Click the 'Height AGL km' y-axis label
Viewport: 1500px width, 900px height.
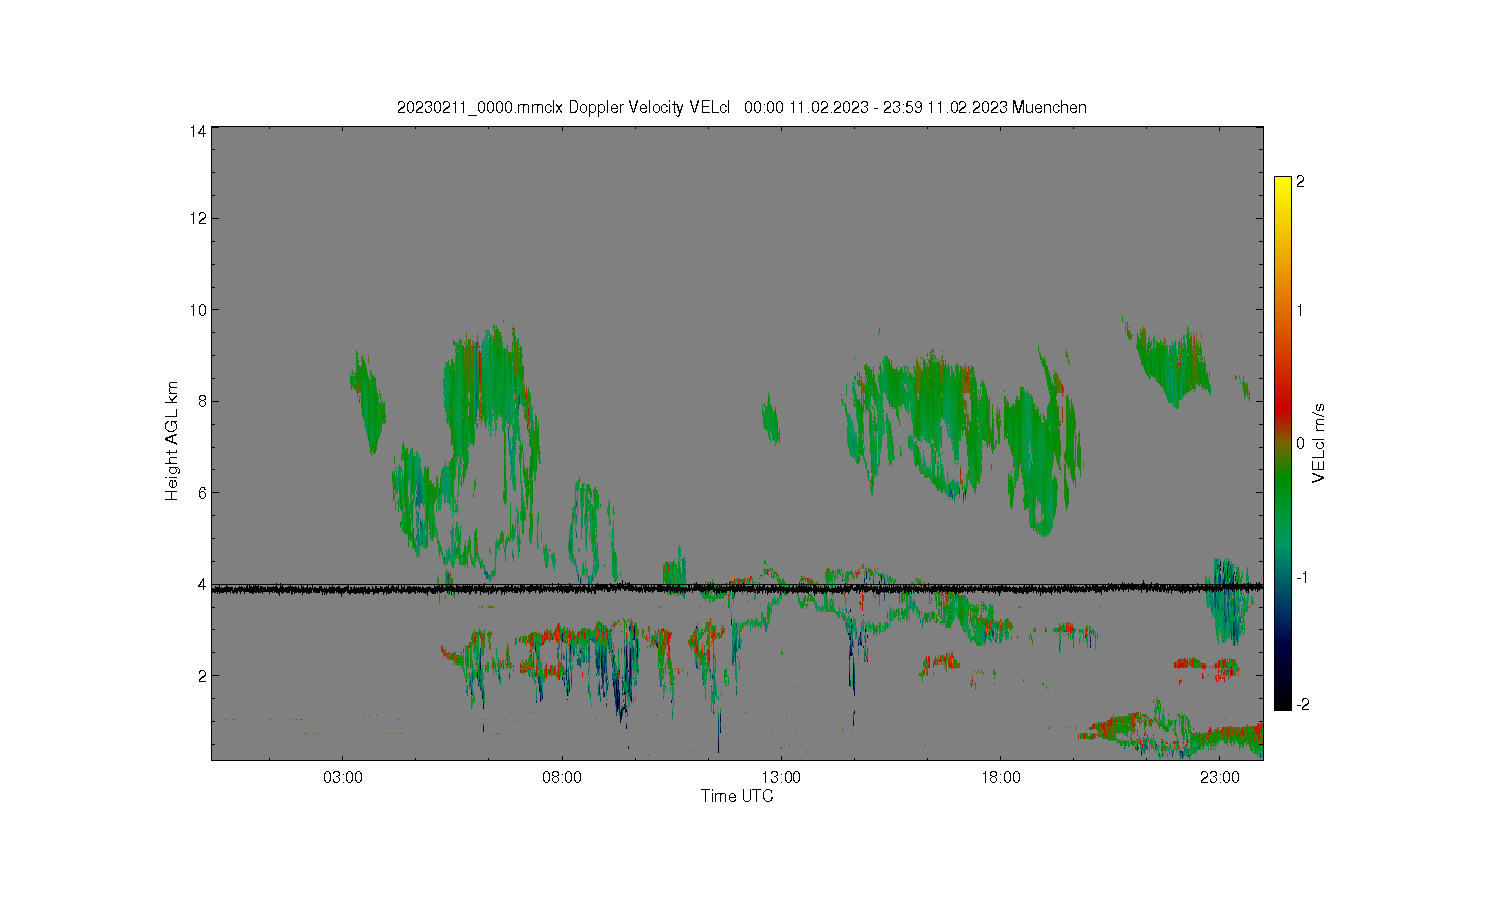coord(172,441)
